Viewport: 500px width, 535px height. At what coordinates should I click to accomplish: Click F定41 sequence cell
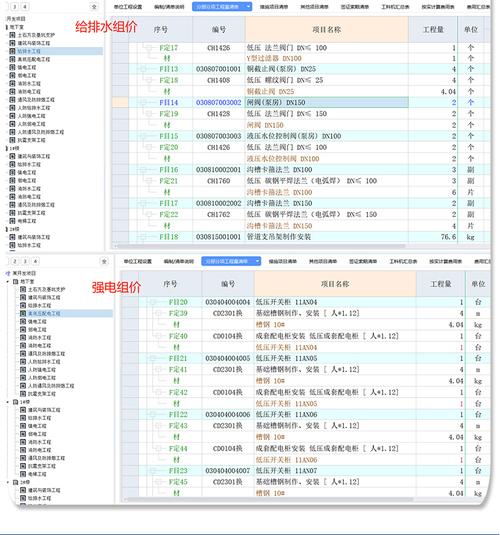178,370
